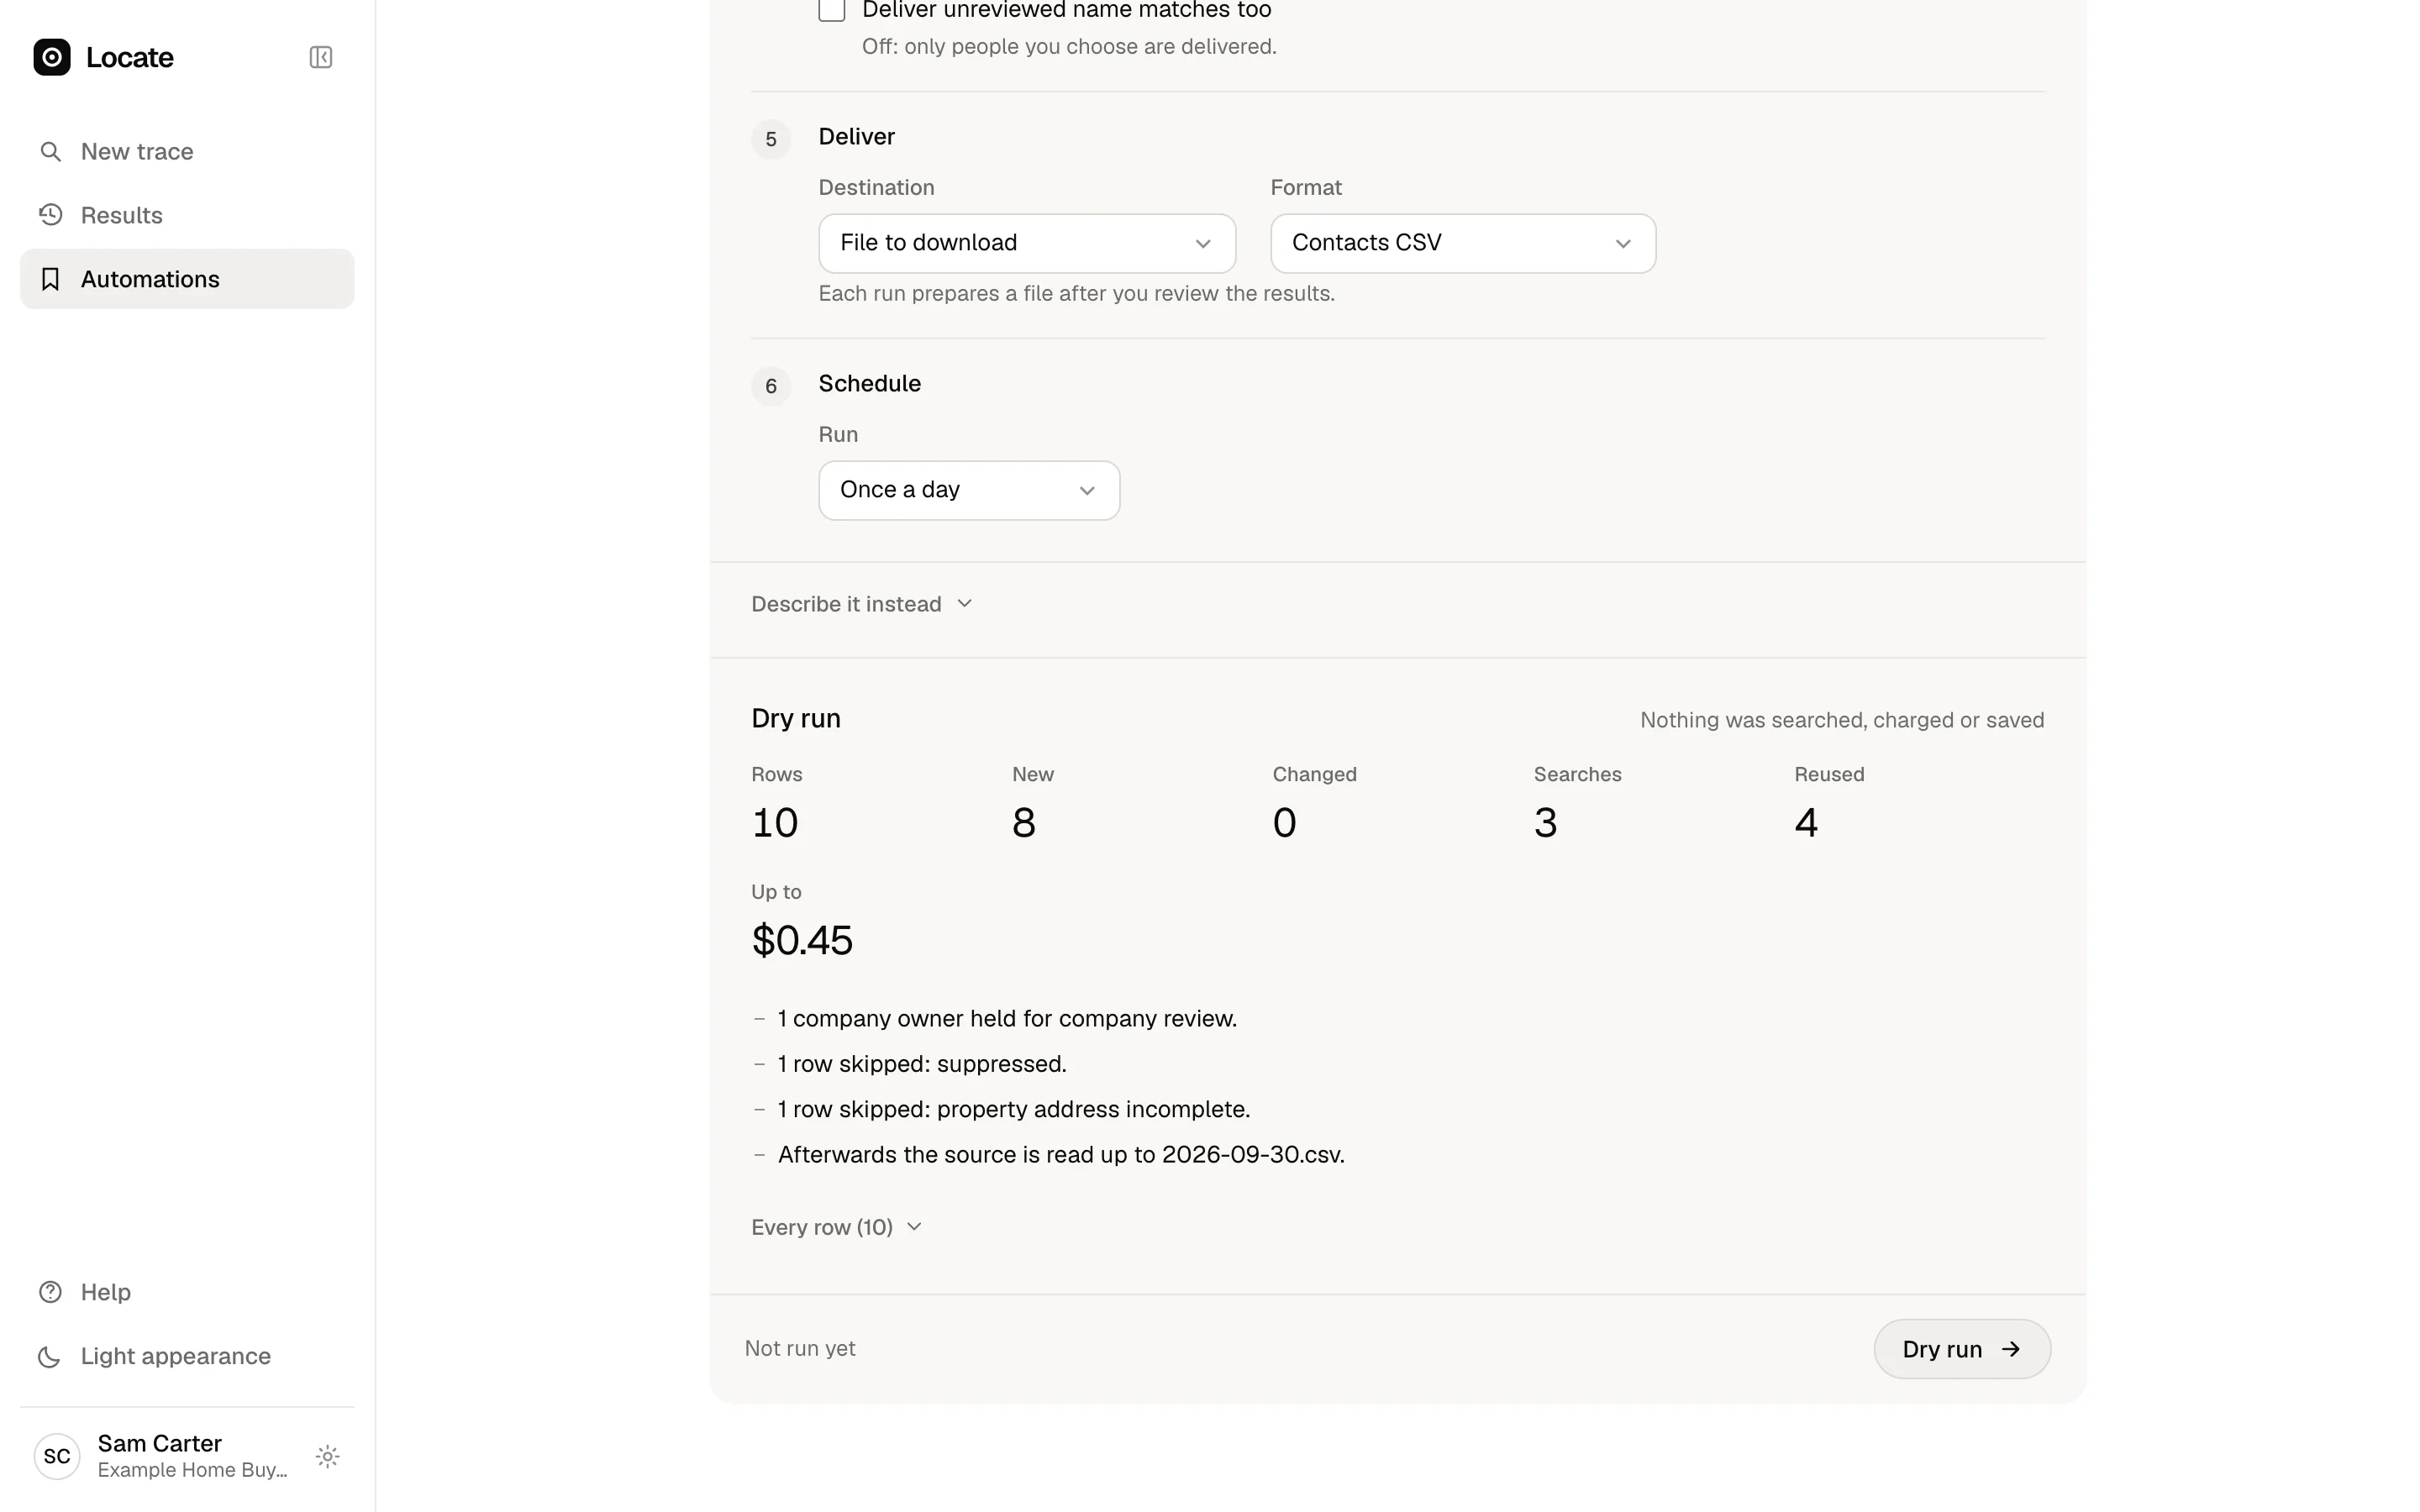2420x1512 pixels.
Task: Open the Run dropdown Once a day
Action: pos(969,490)
